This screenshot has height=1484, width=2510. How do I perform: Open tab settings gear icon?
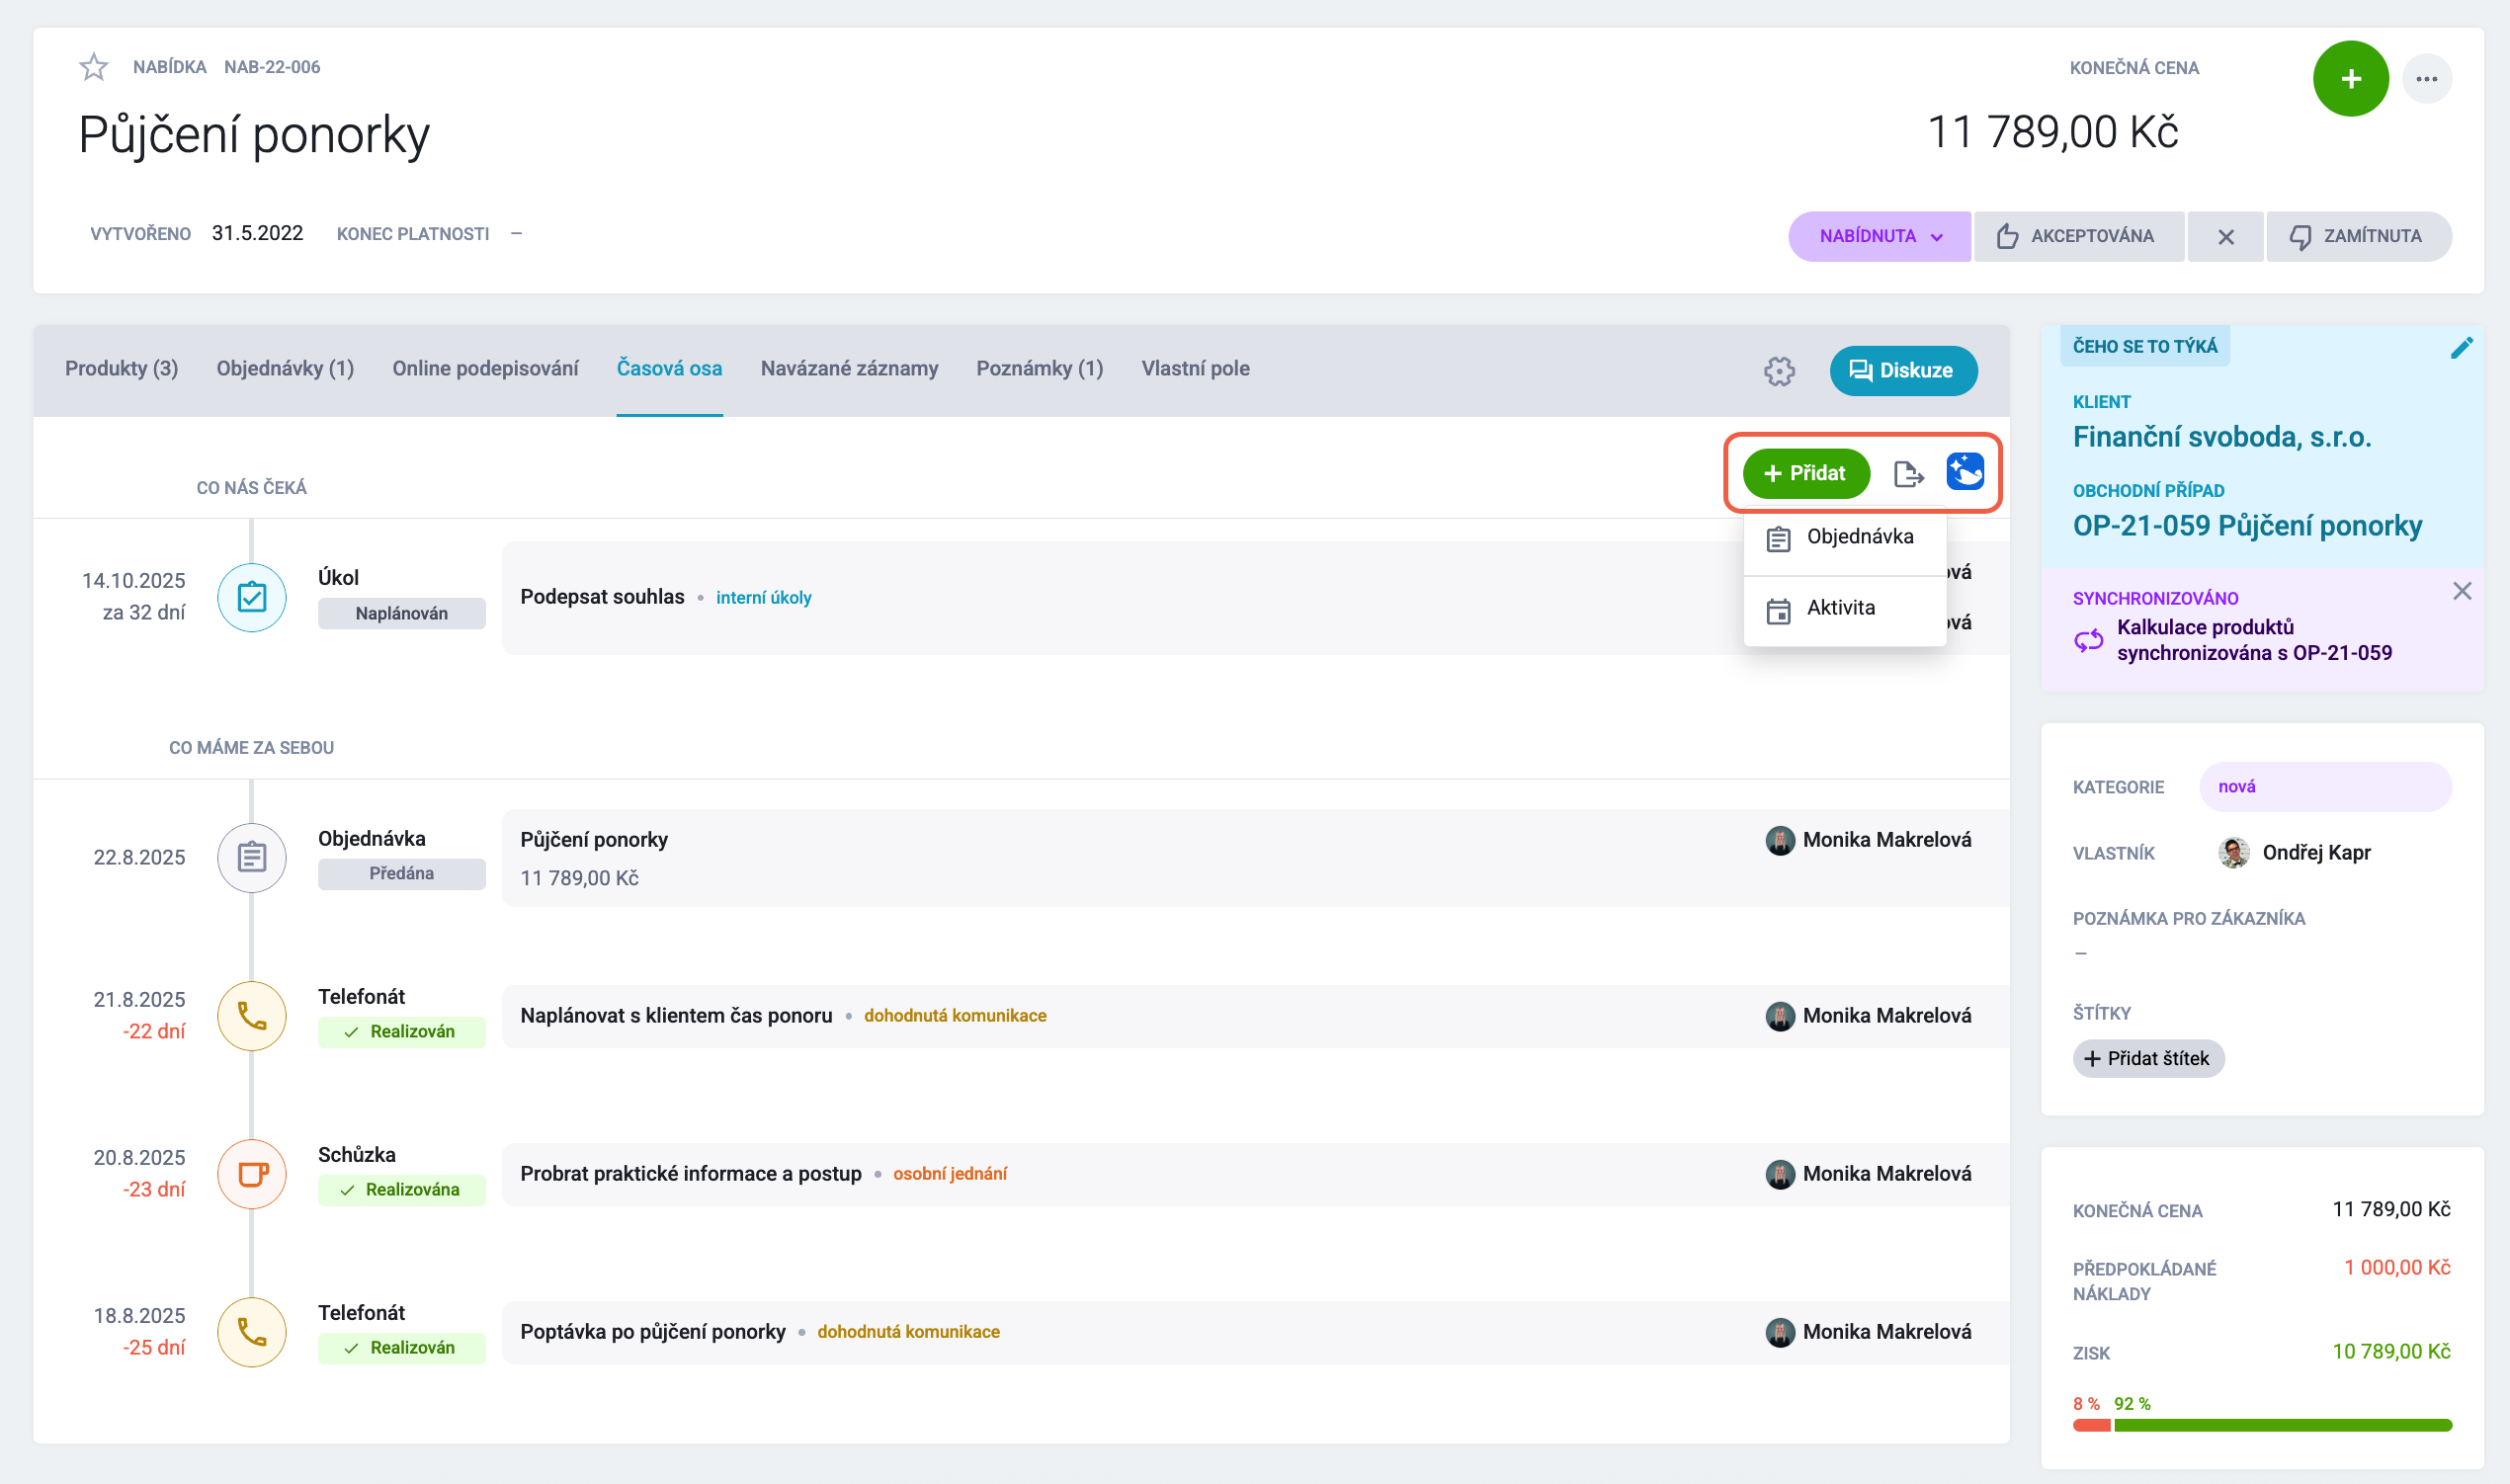coord(1779,371)
